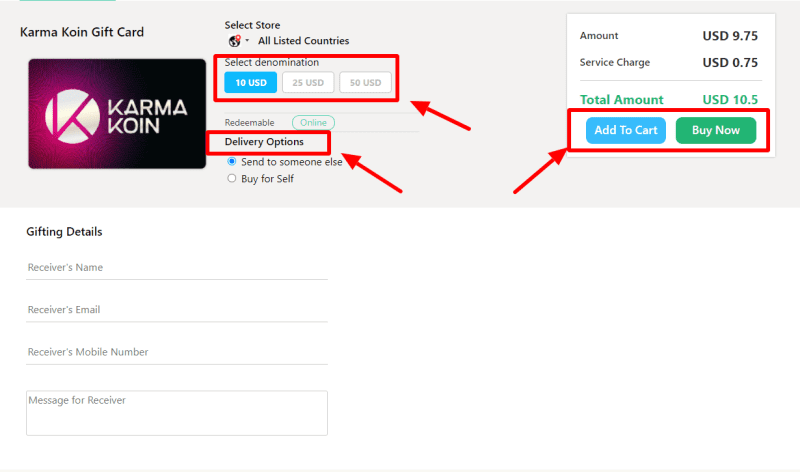Select the 25 USD denomination
800x472 pixels.
pos(308,83)
